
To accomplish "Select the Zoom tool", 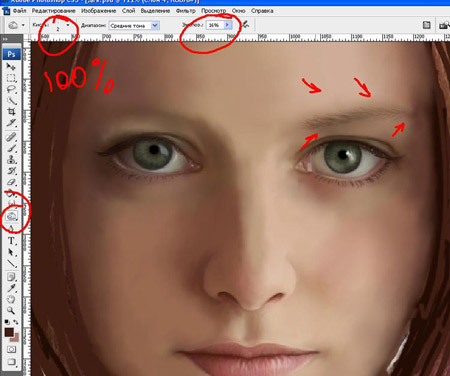I will [11, 310].
